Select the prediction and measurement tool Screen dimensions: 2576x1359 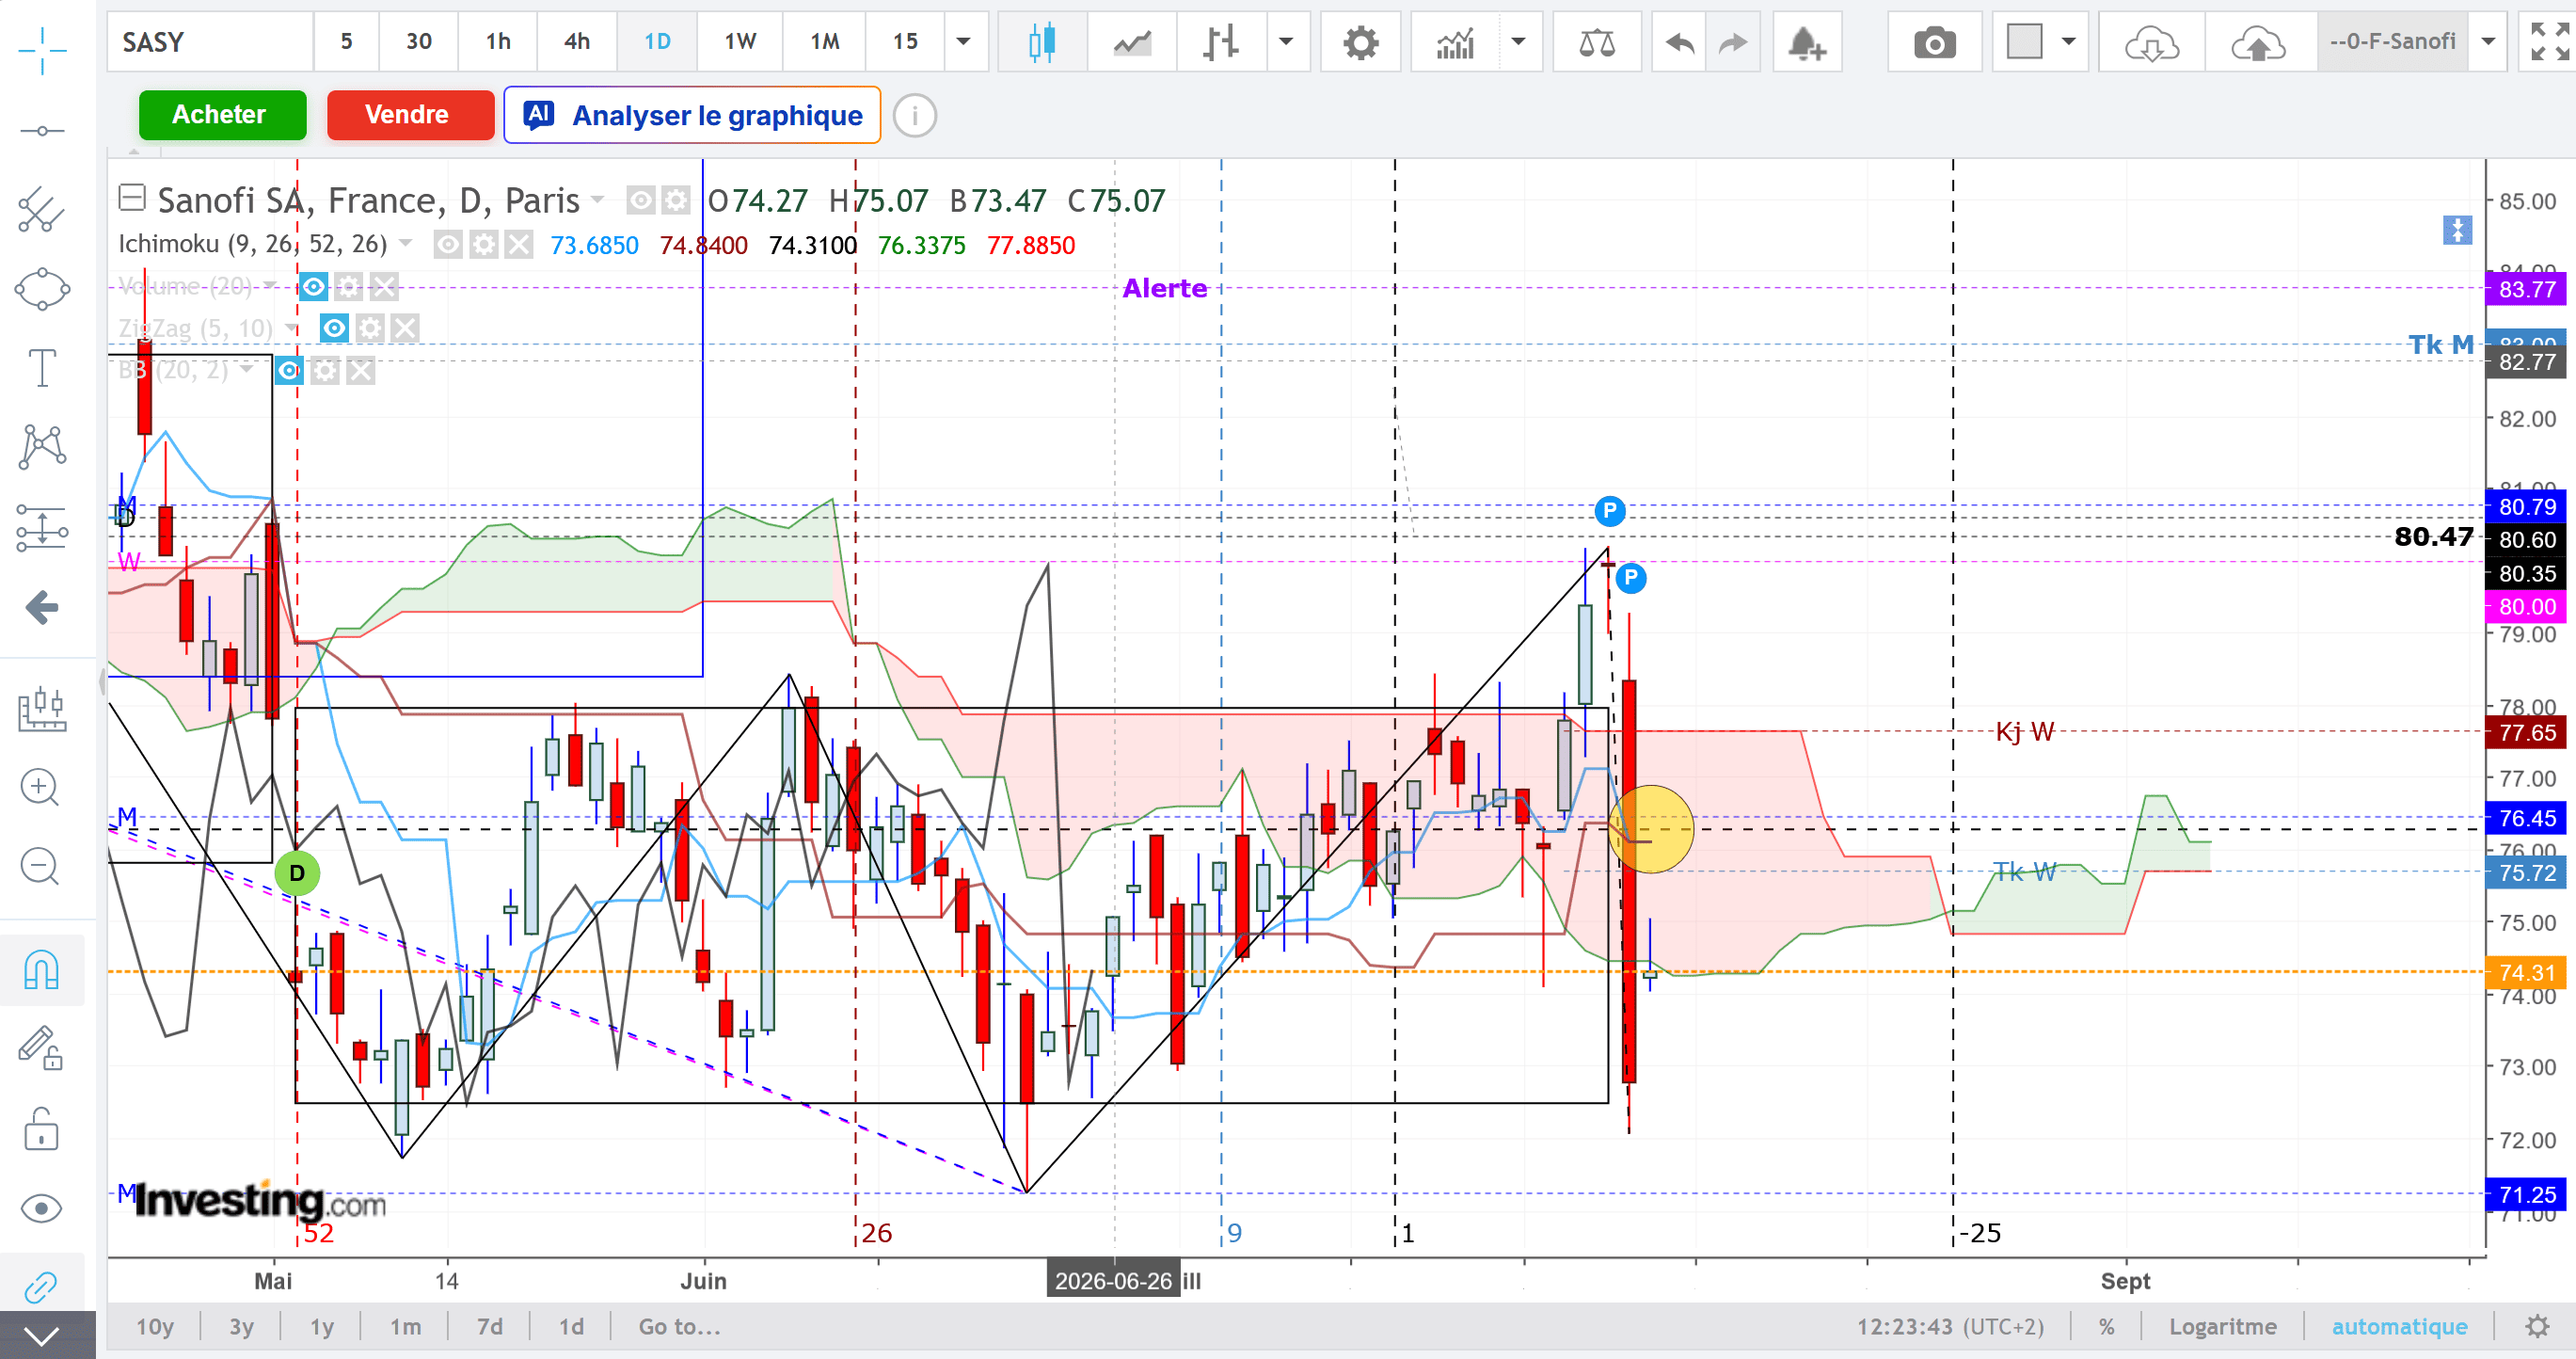(x=42, y=527)
